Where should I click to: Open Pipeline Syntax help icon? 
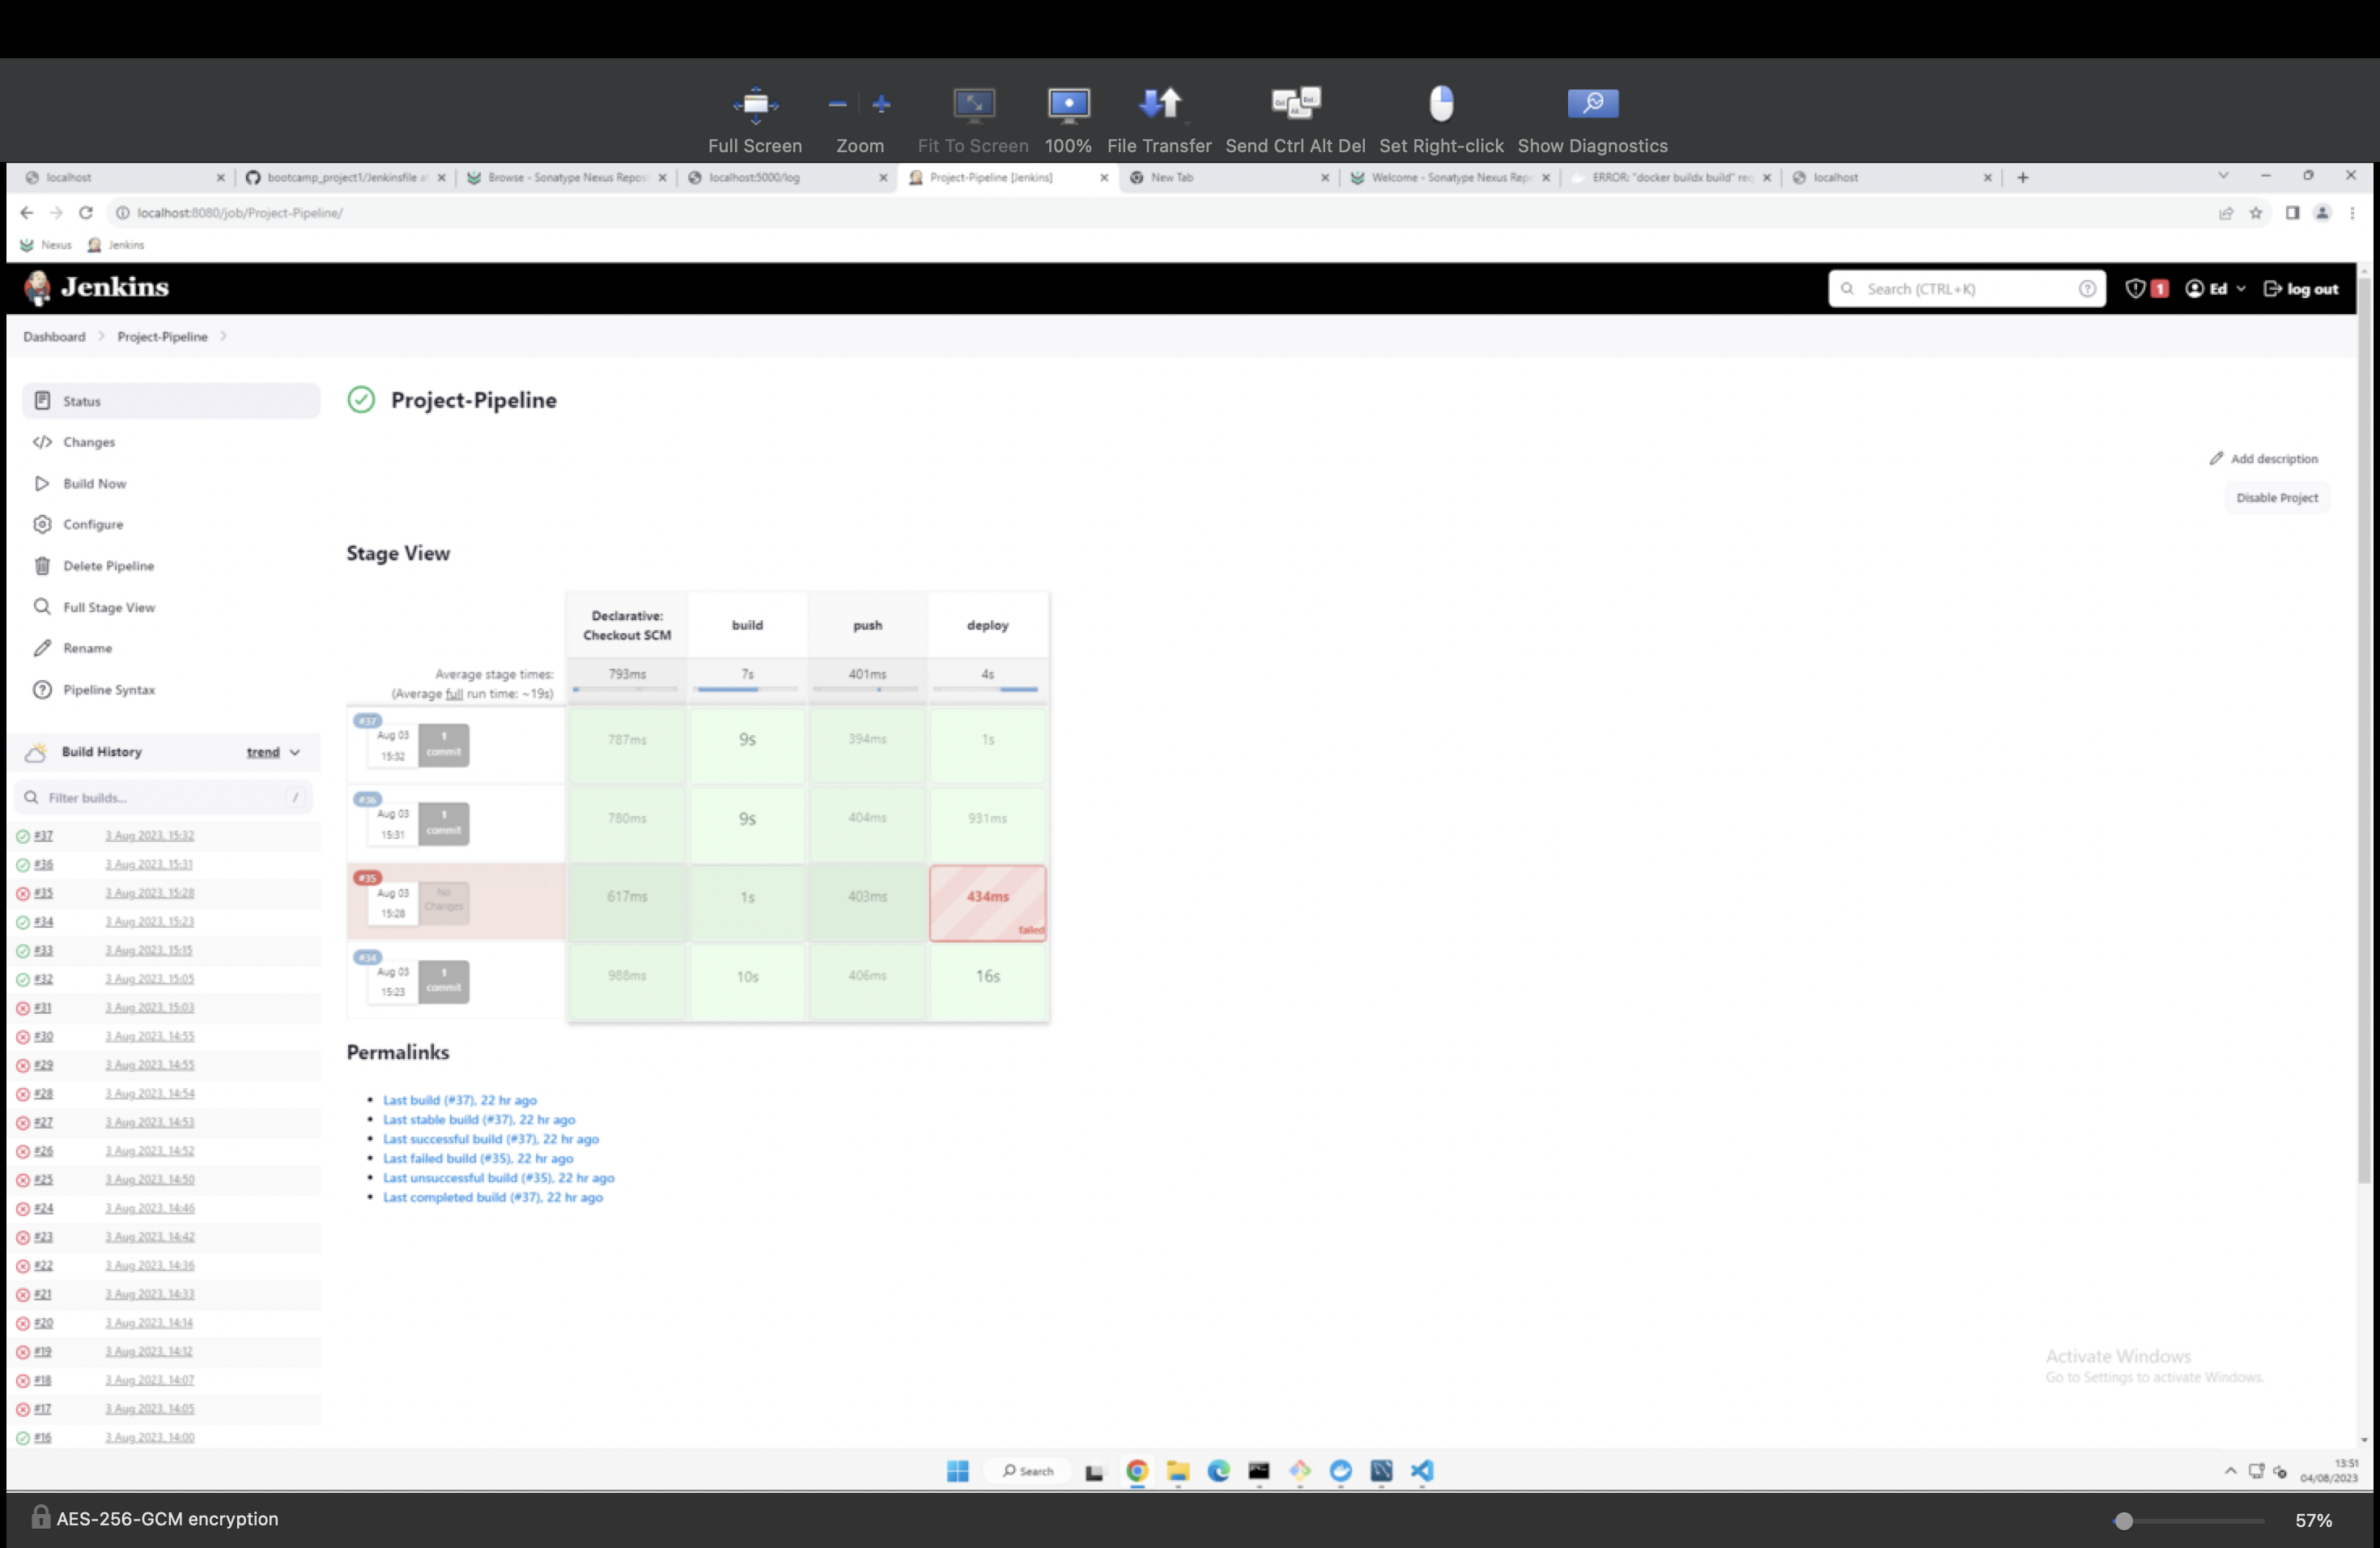tap(41, 689)
